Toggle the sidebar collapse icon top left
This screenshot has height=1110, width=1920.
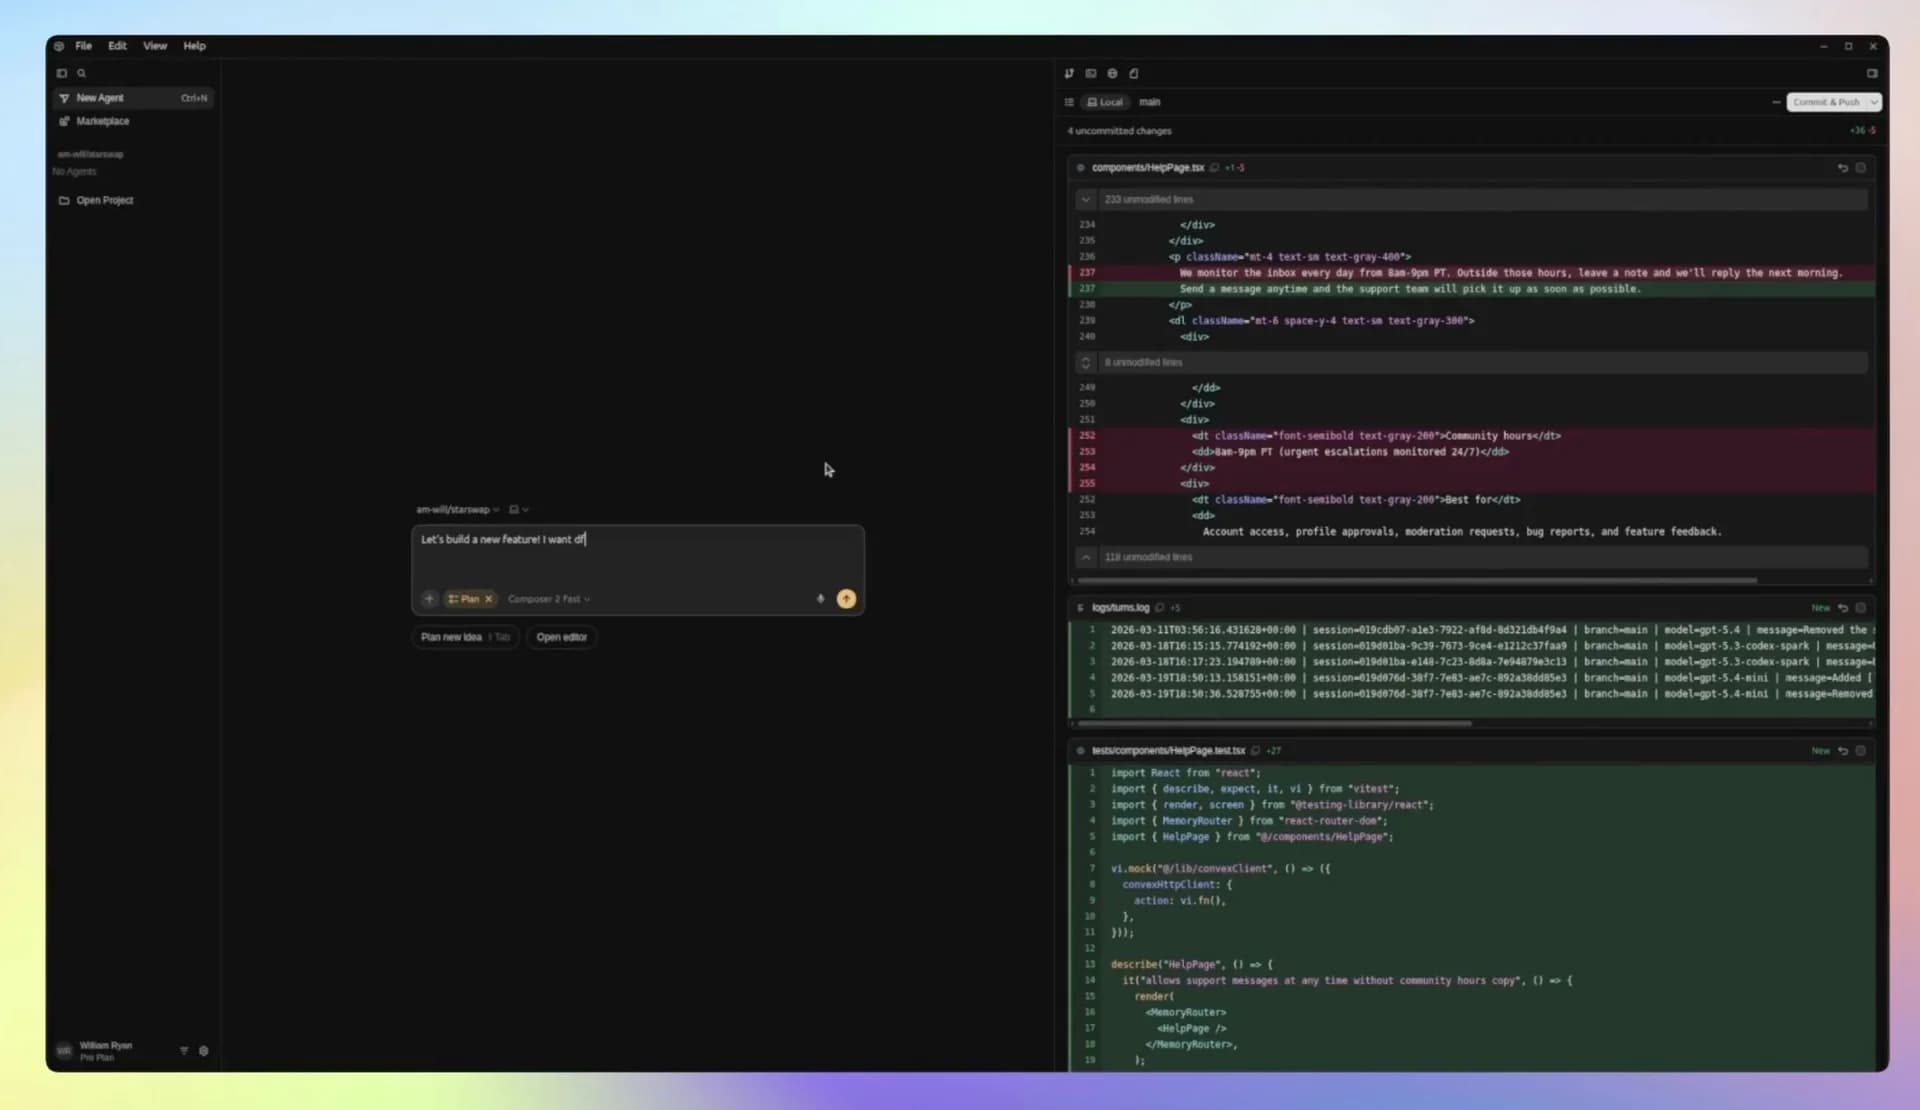62,73
